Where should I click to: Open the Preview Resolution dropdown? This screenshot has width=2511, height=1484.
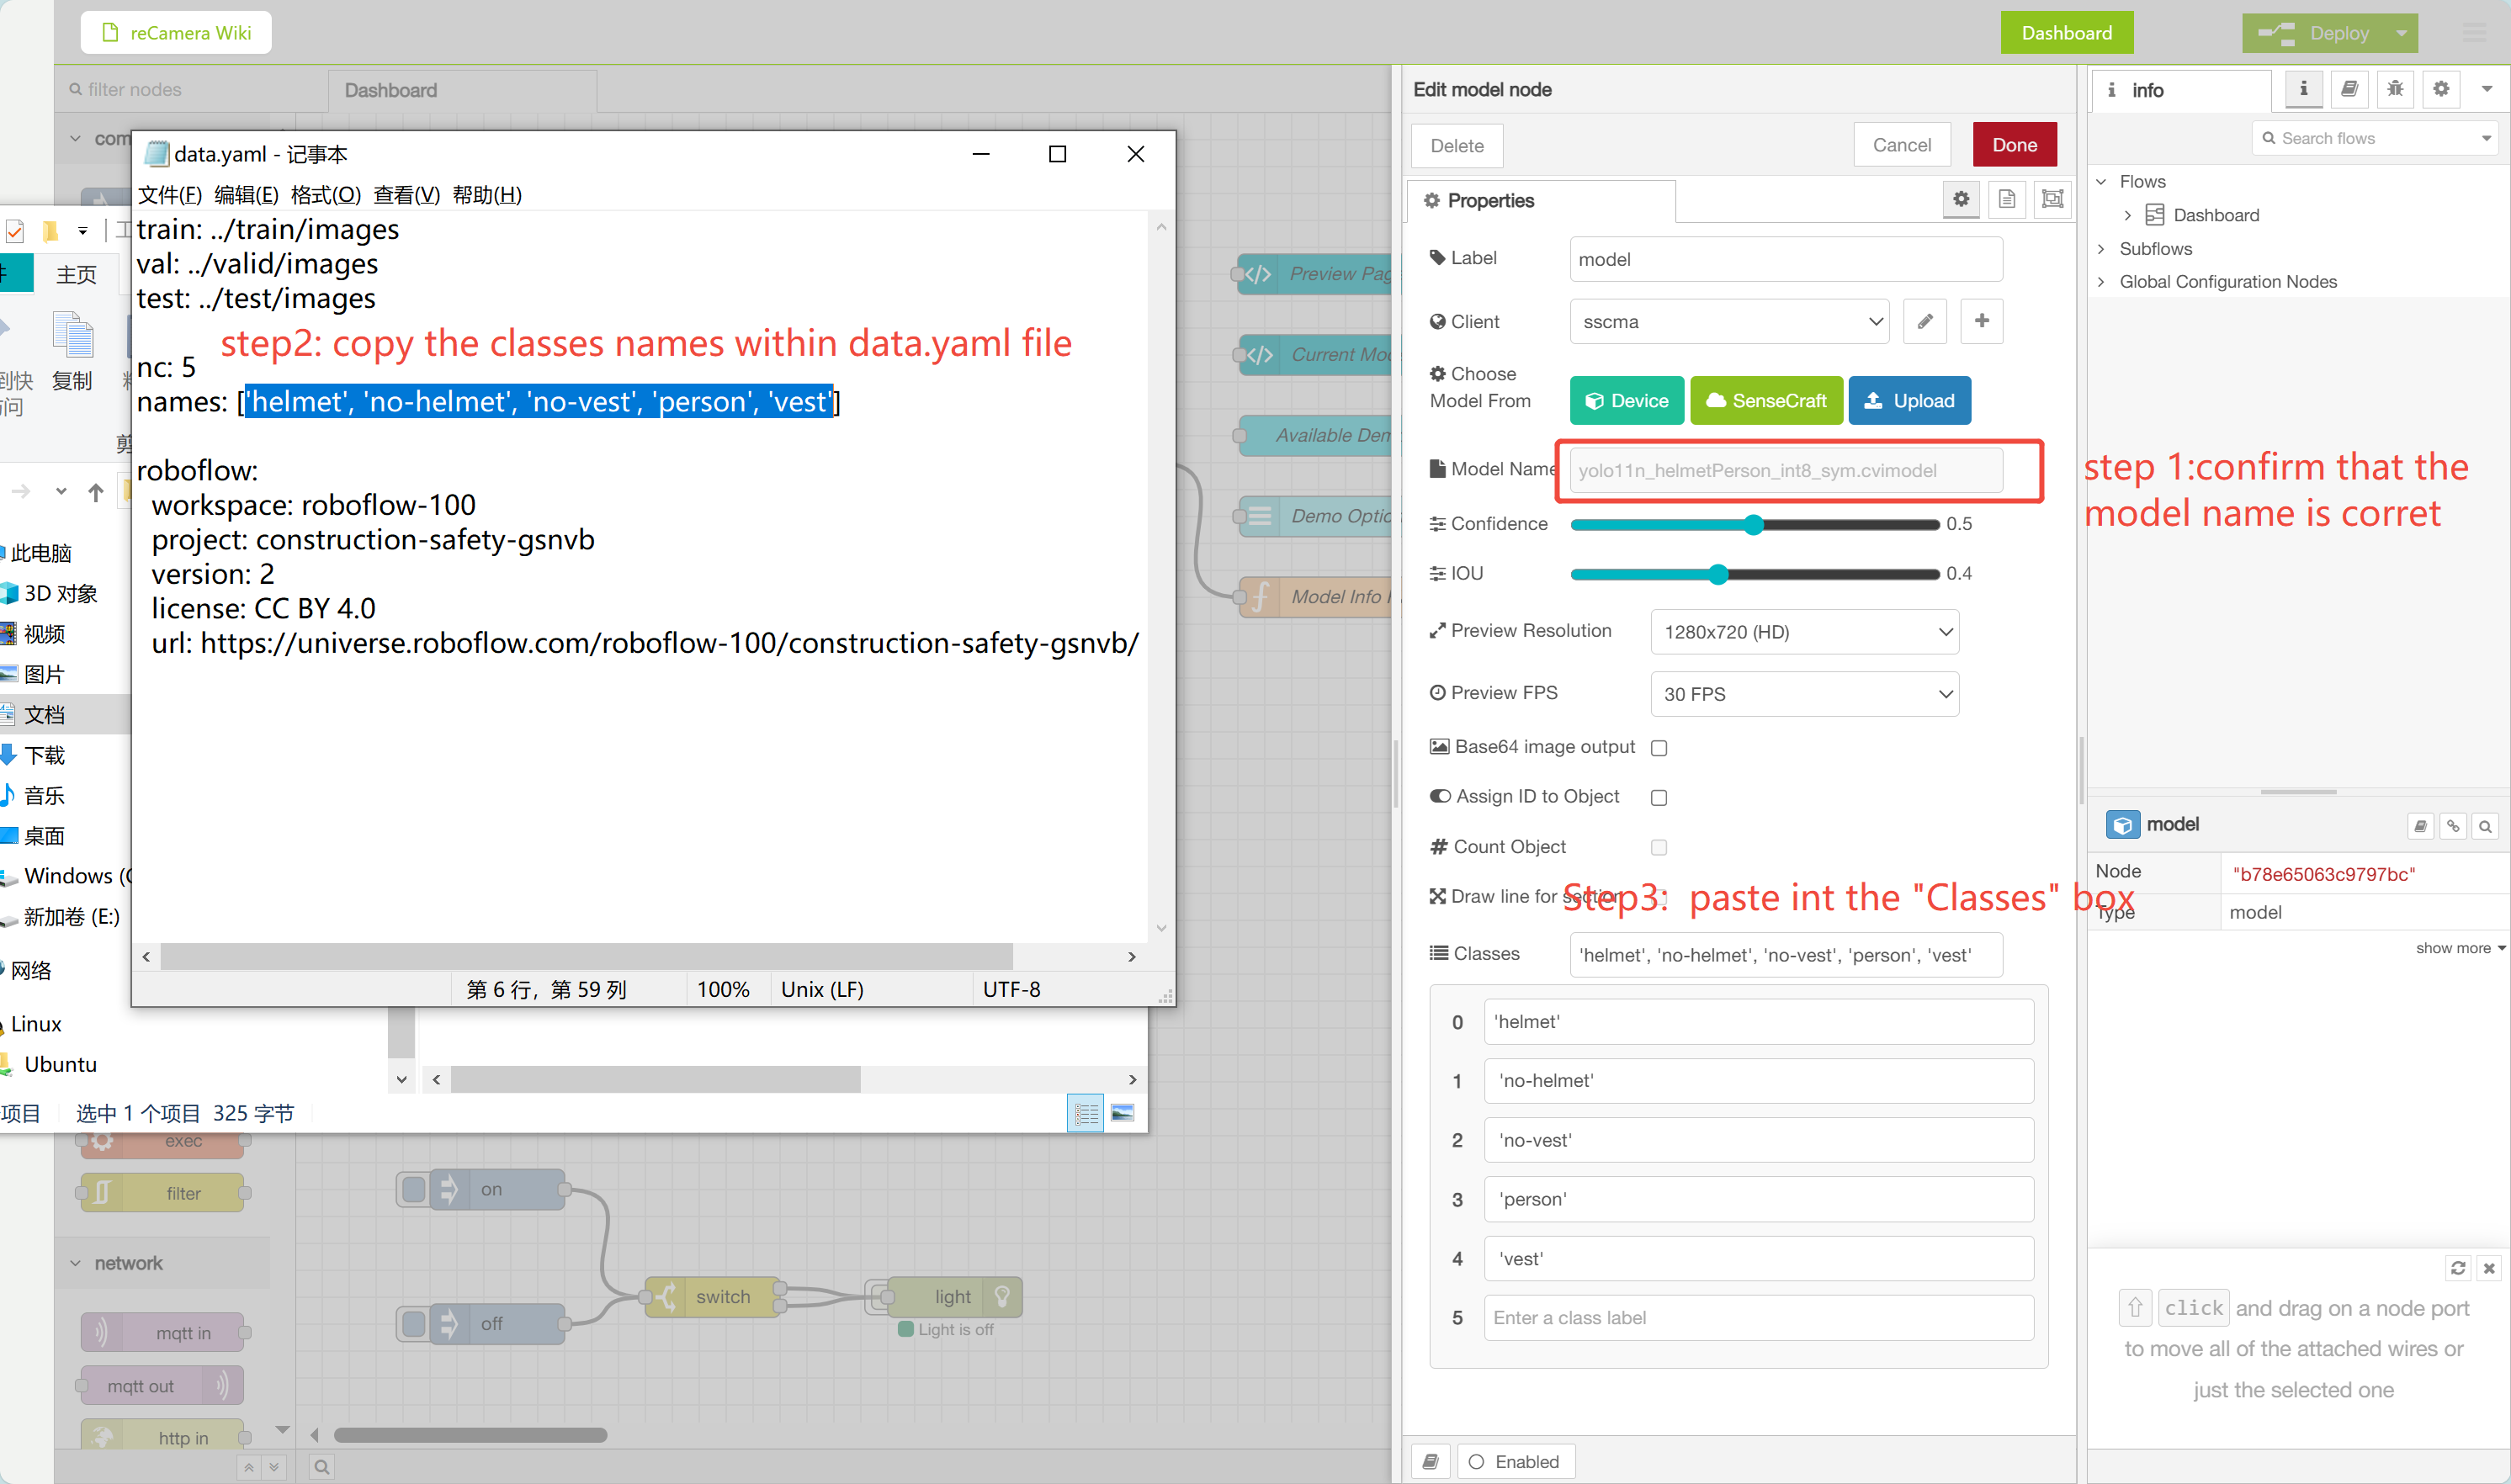[x=1804, y=632]
